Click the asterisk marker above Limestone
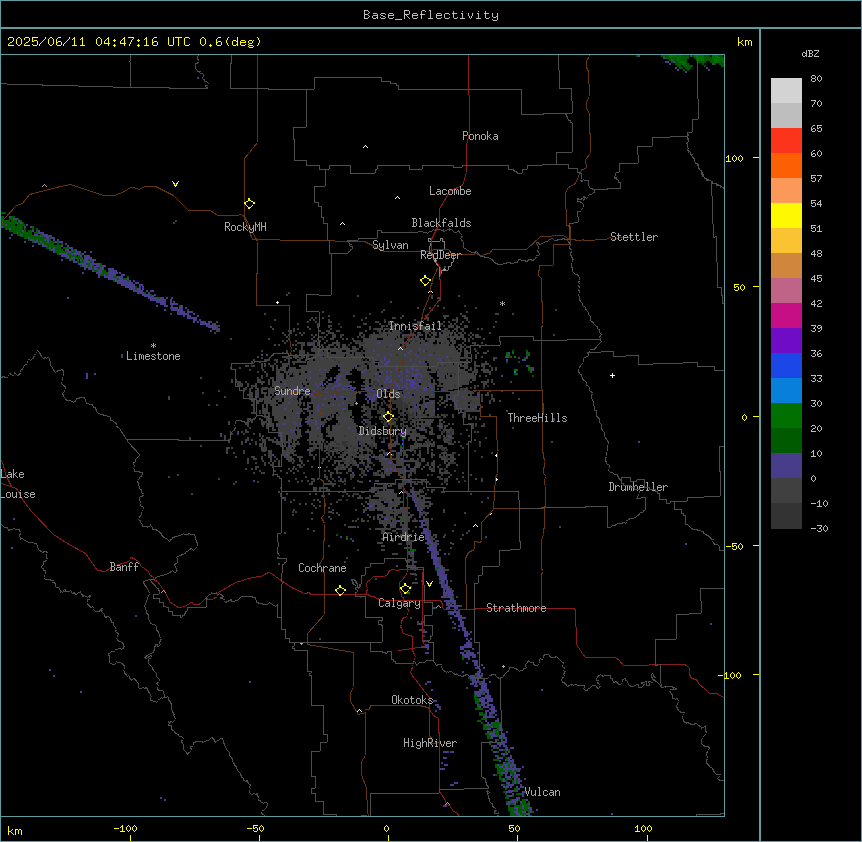Viewport: 862px width, 842px height. pos(153,346)
